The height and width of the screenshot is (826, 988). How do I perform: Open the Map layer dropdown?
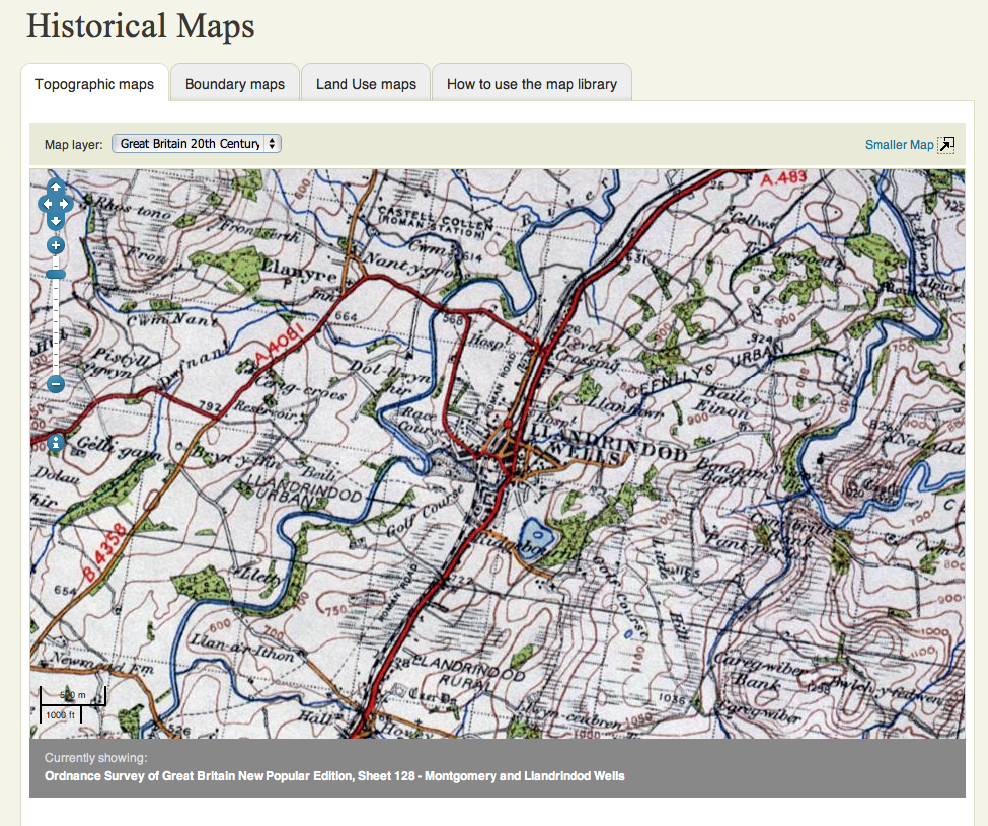[197, 144]
